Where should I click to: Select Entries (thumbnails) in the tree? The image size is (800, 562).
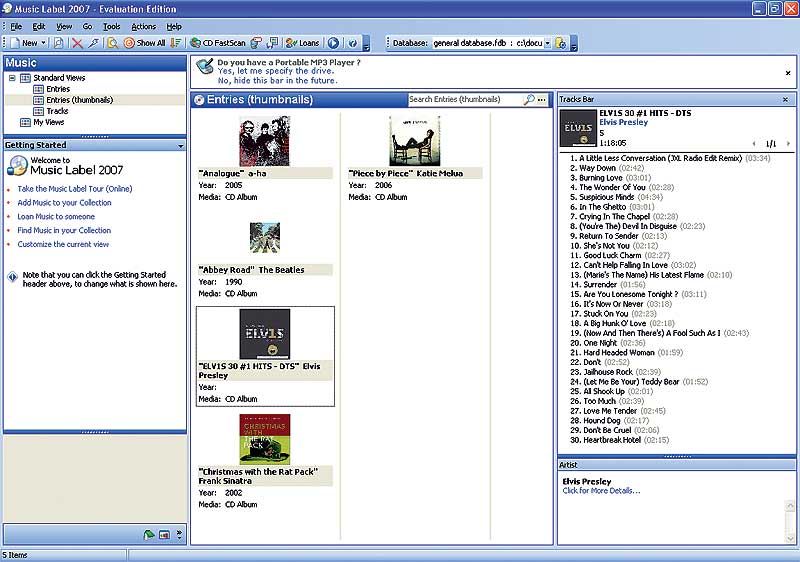pos(80,100)
